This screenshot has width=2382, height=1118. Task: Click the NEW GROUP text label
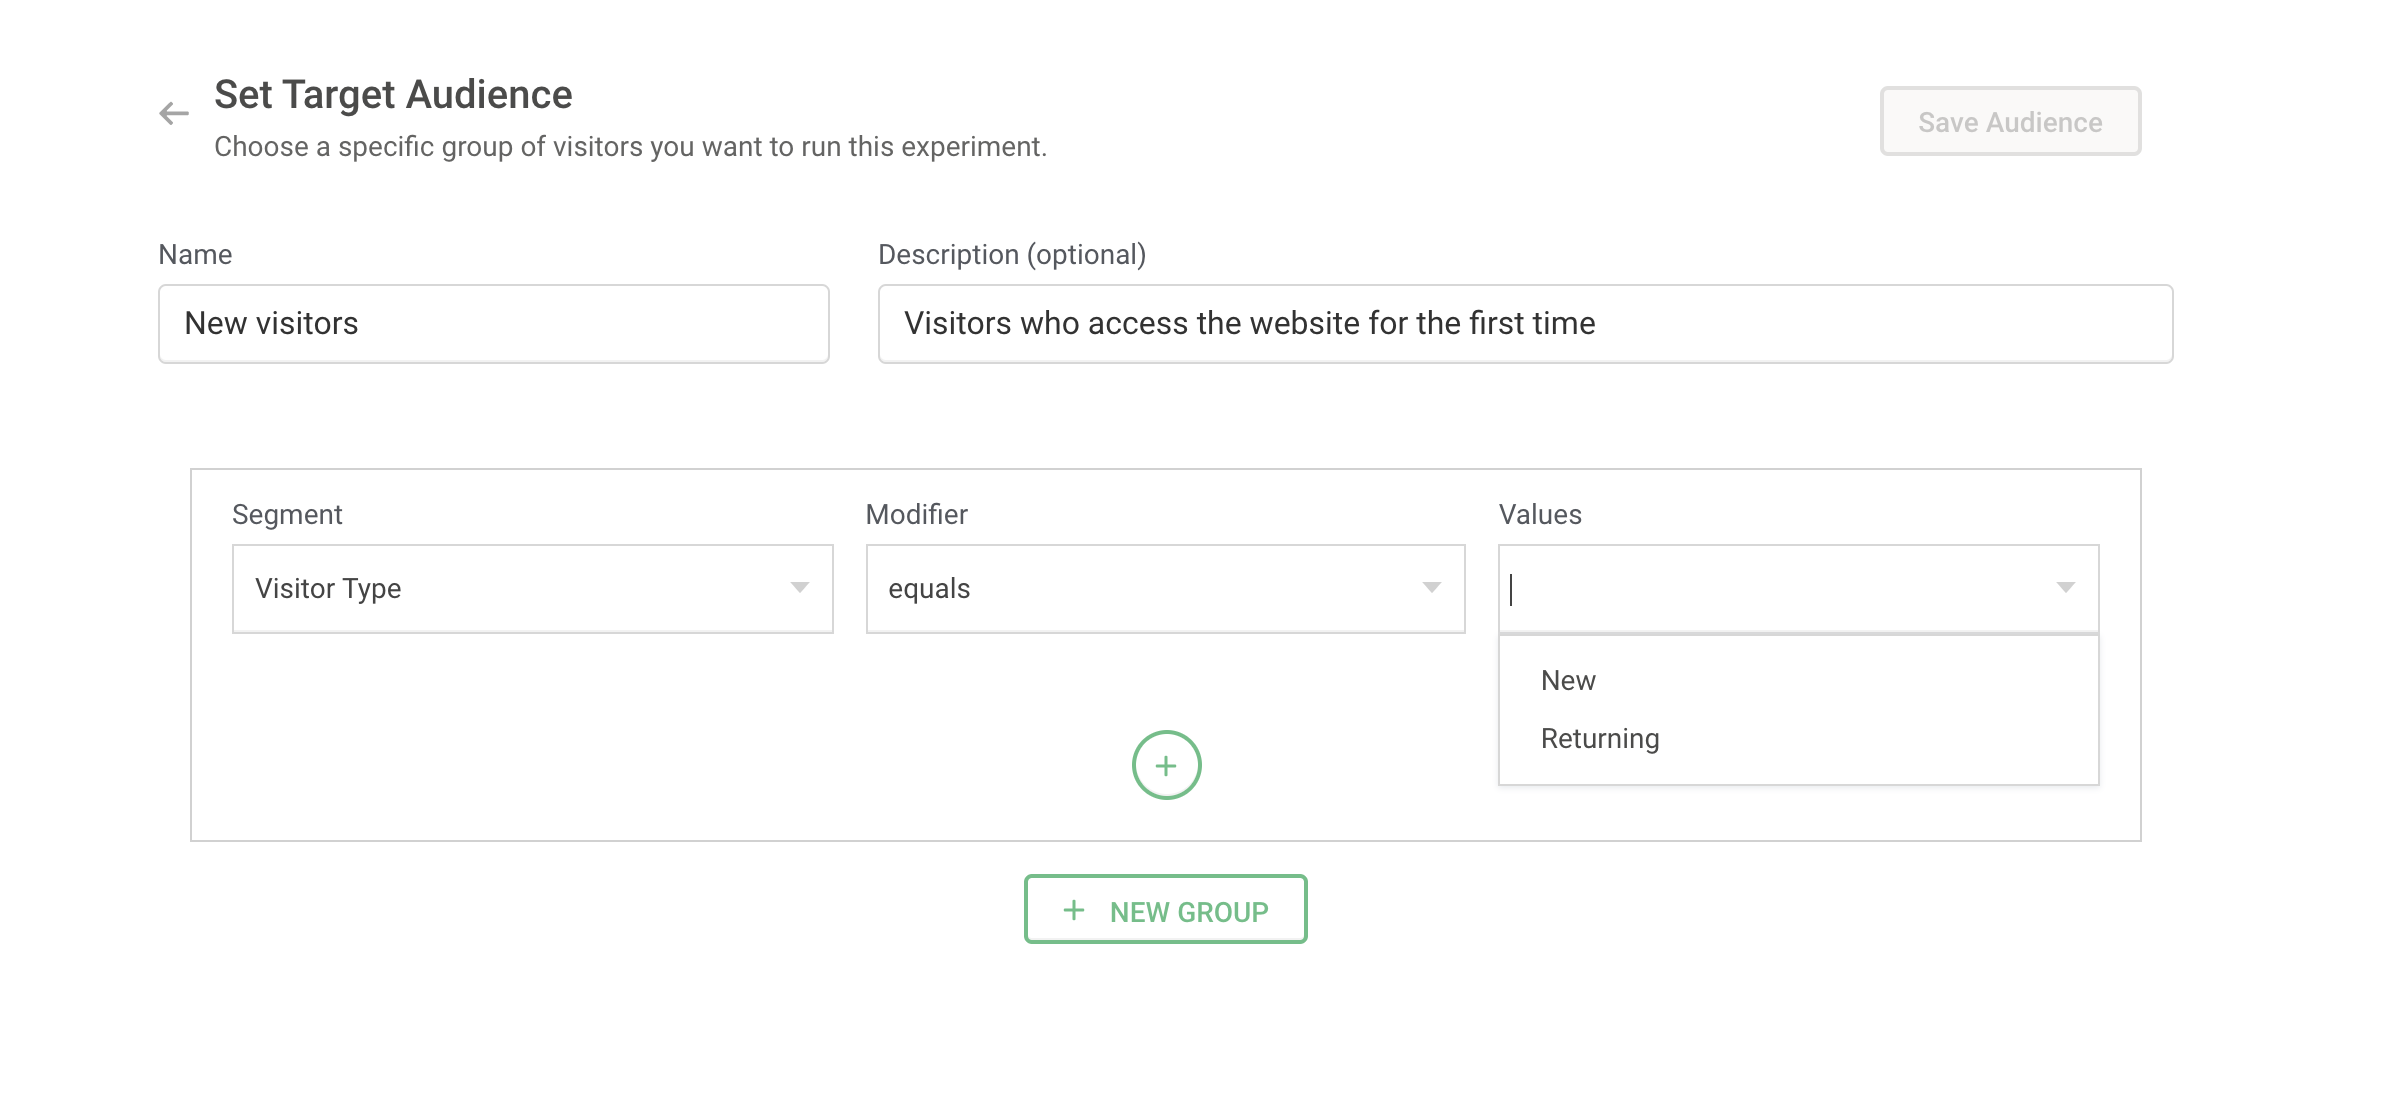(1188, 912)
